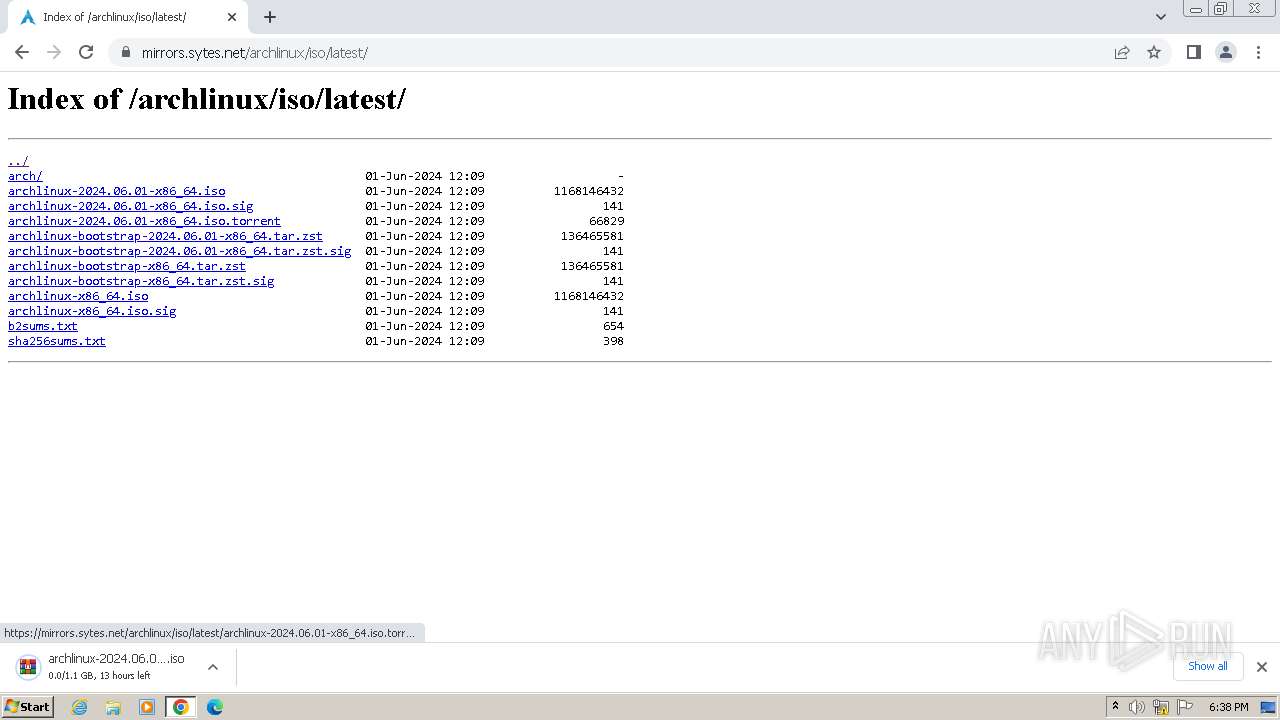The width and height of the screenshot is (1280, 720).
Task: Expand the download item options chevron
Action: (213, 667)
